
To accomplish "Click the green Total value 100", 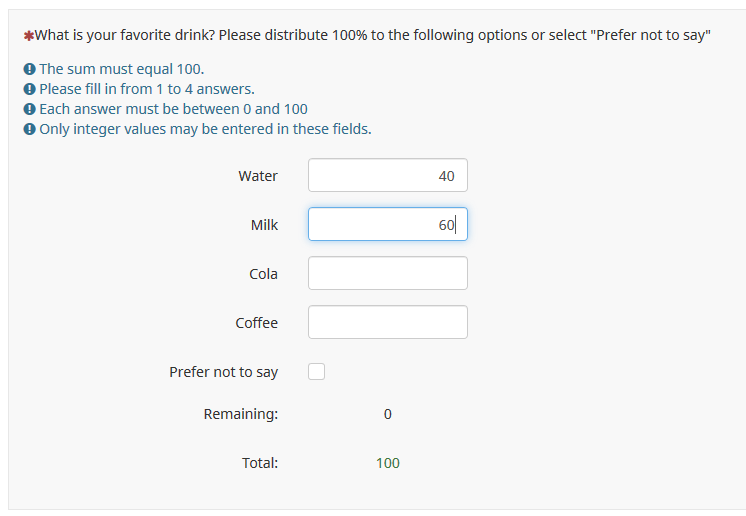I will [x=387, y=463].
